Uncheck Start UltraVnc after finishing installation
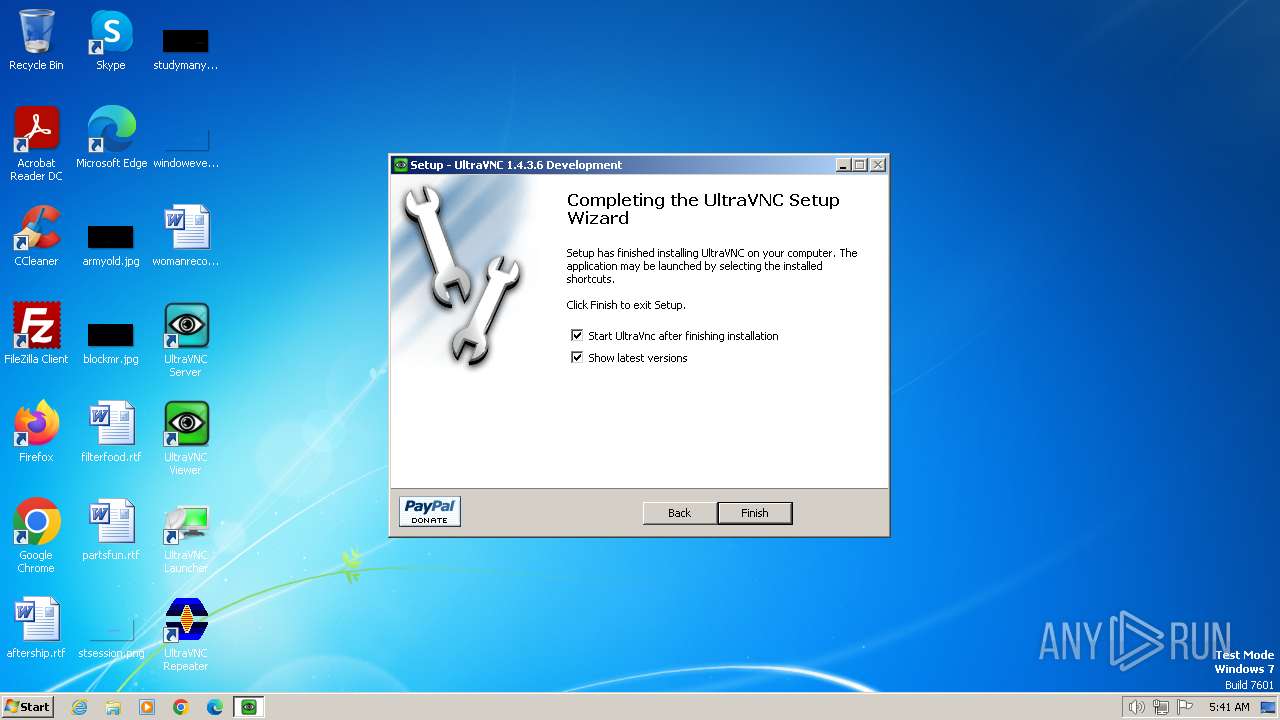This screenshot has height=720, width=1280. click(x=577, y=336)
